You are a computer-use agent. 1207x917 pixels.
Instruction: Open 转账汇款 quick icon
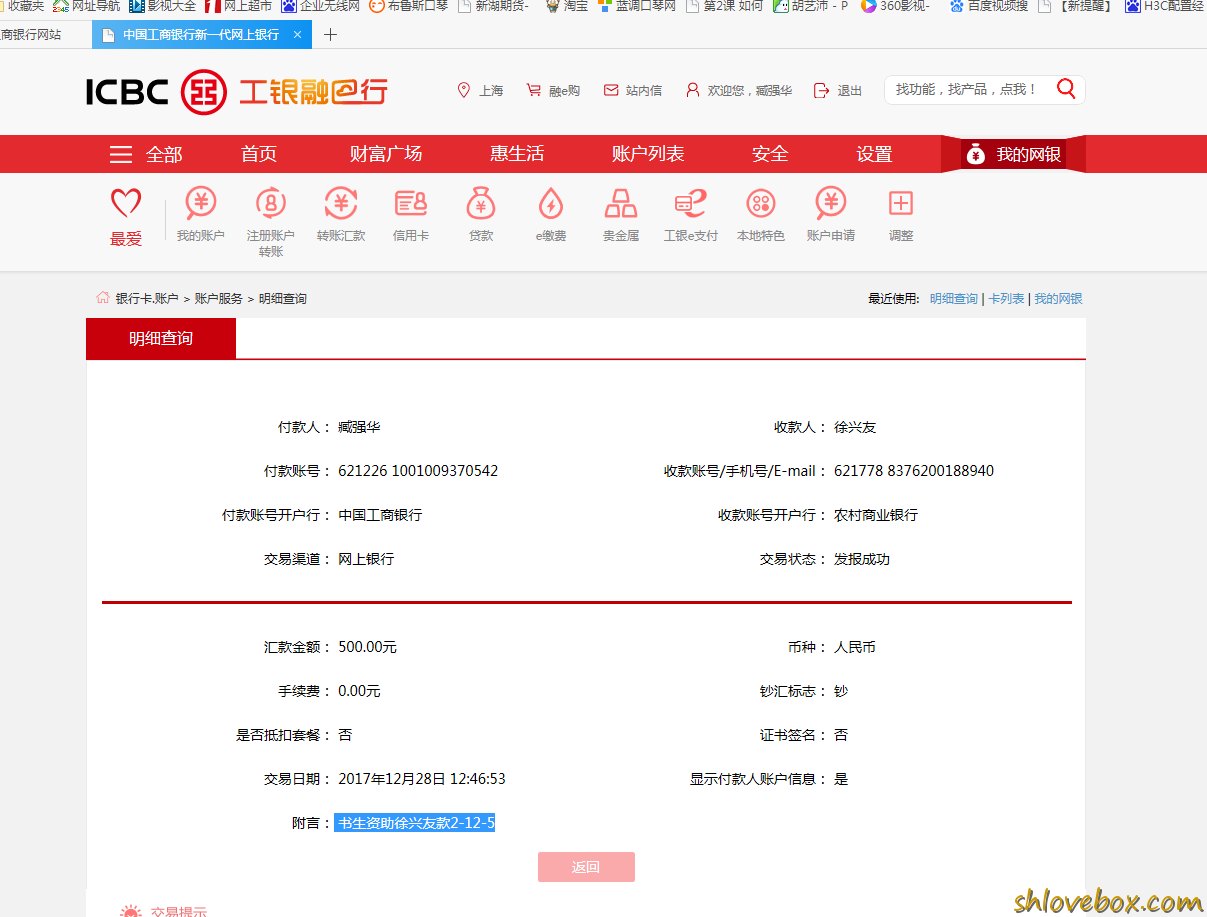[x=341, y=214]
